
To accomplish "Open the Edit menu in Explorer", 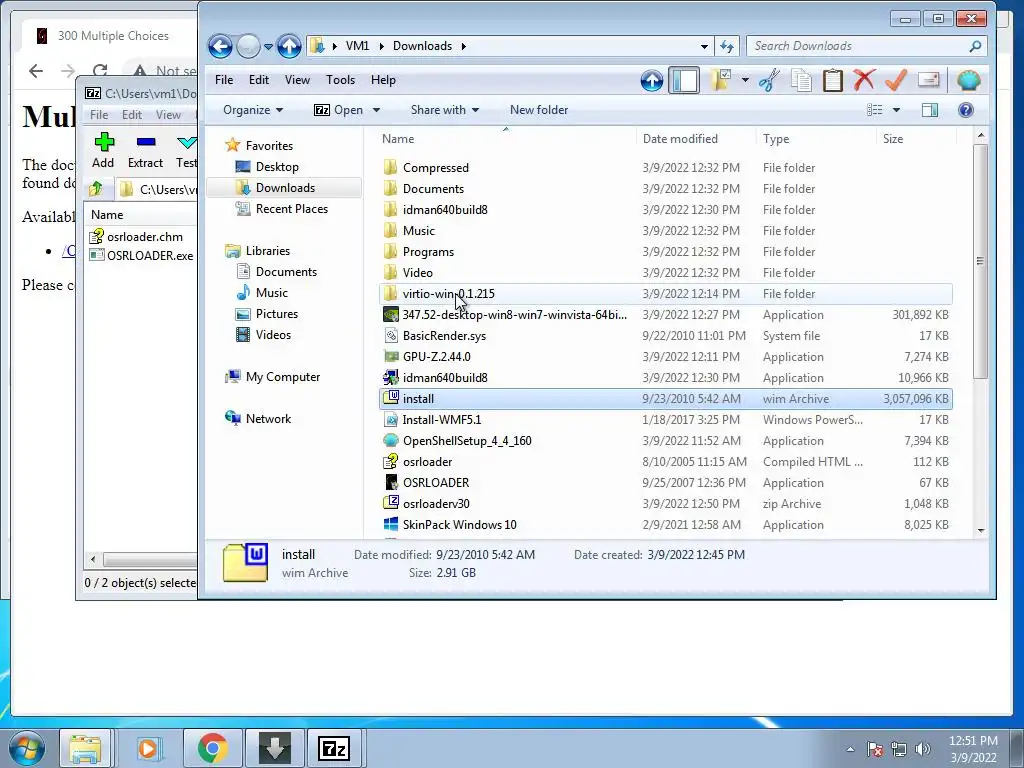I will coord(259,80).
